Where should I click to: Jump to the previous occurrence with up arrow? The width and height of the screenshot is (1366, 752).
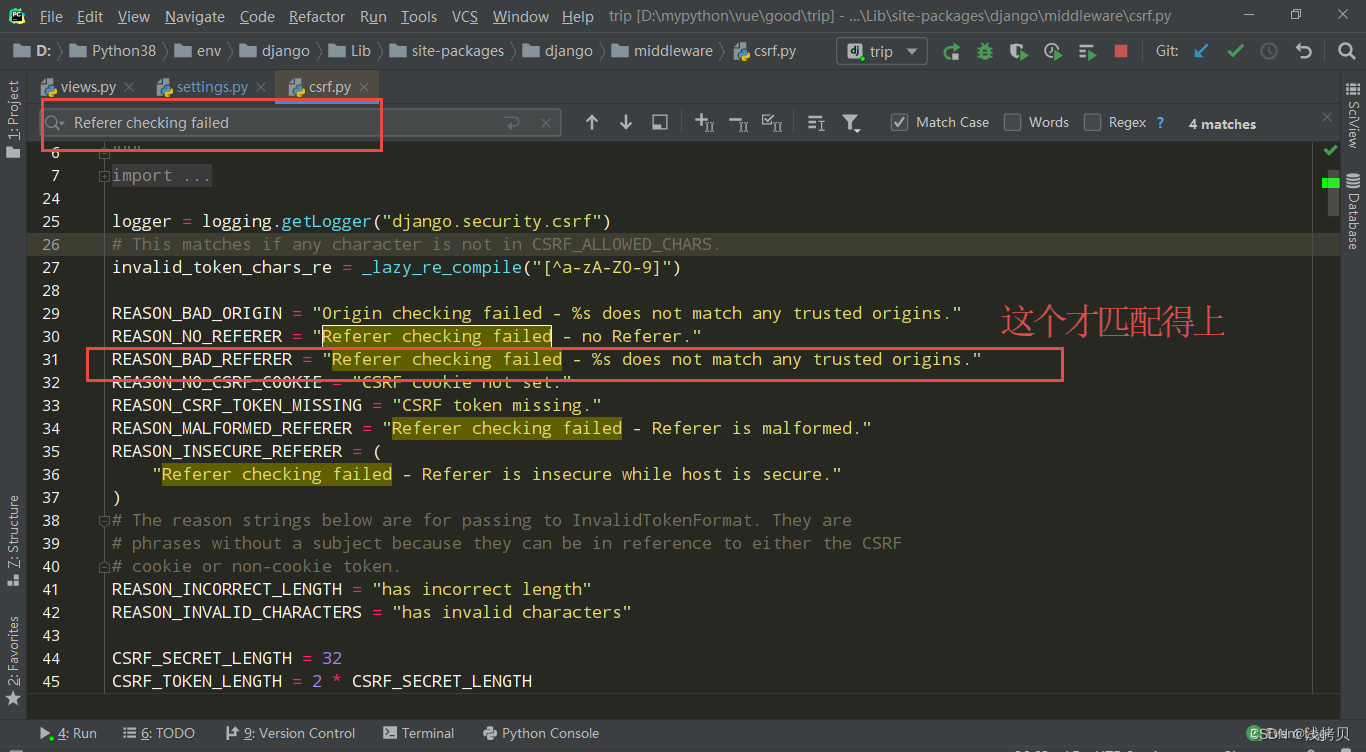592,122
